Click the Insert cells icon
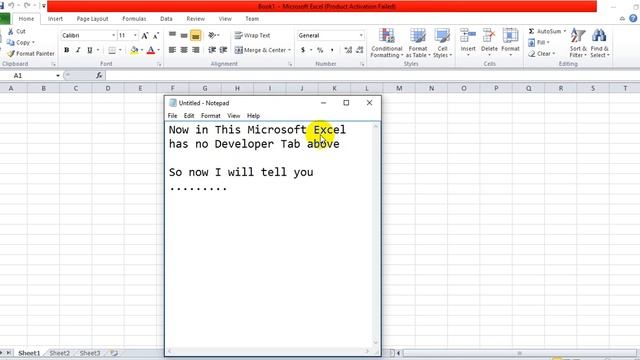Viewport: 640px width, 360px height. (468, 36)
